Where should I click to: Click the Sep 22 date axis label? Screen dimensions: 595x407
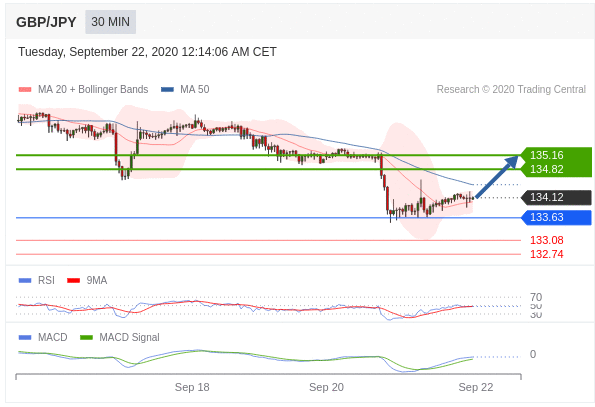(476, 387)
